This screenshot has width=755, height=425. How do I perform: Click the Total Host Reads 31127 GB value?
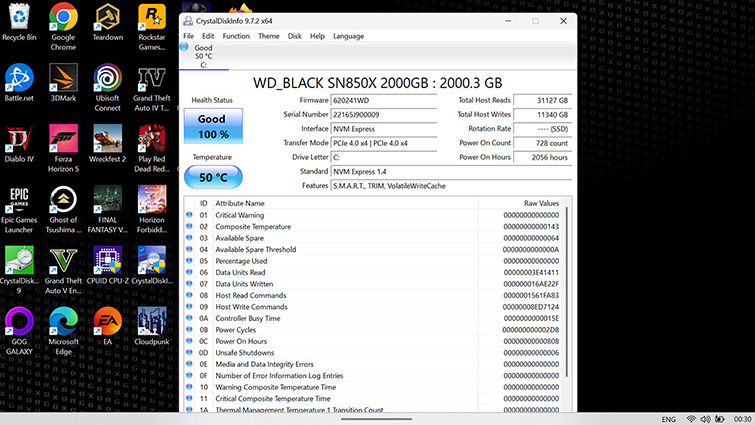pyautogui.click(x=543, y=101)
